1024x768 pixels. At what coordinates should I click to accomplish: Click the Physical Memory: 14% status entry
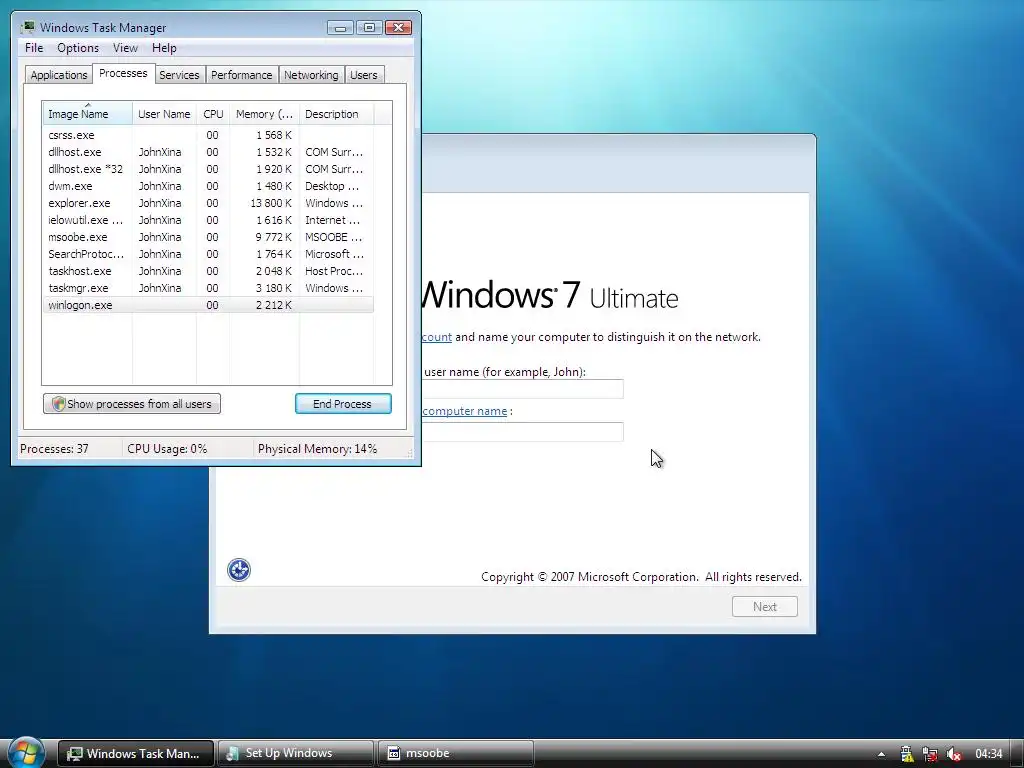point(317,449)
